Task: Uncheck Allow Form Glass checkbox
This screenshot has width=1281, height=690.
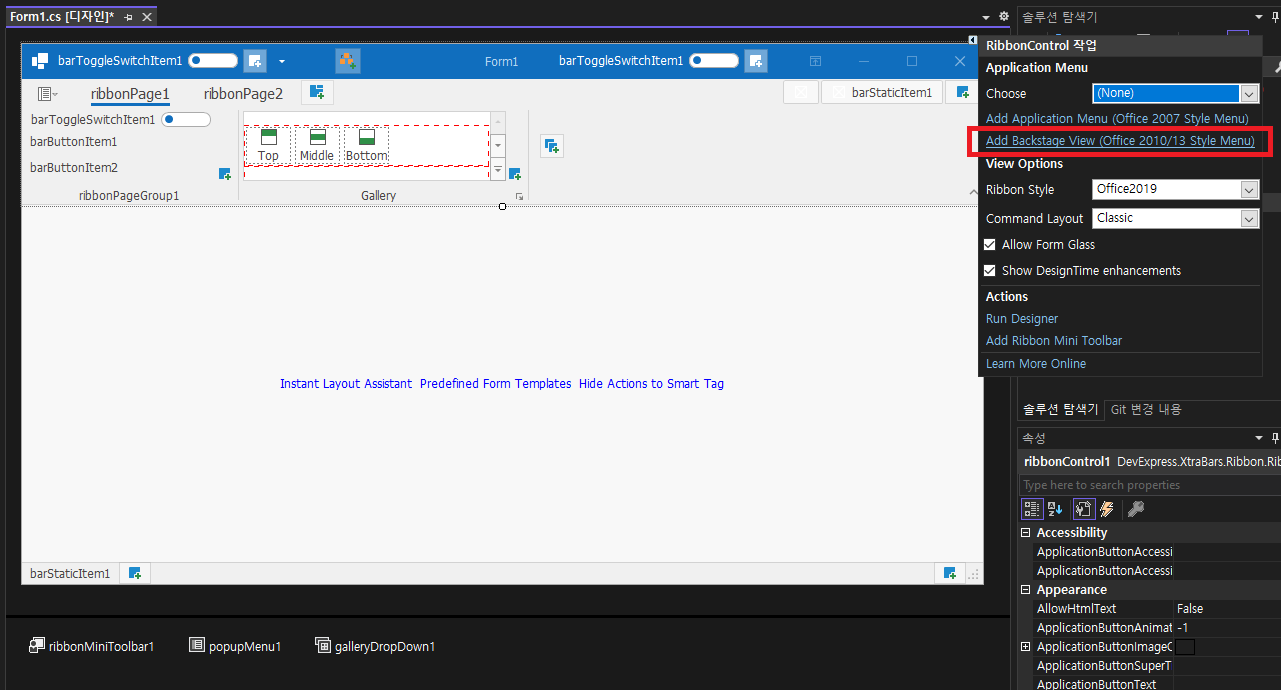Action: click(x=990, y=244)
